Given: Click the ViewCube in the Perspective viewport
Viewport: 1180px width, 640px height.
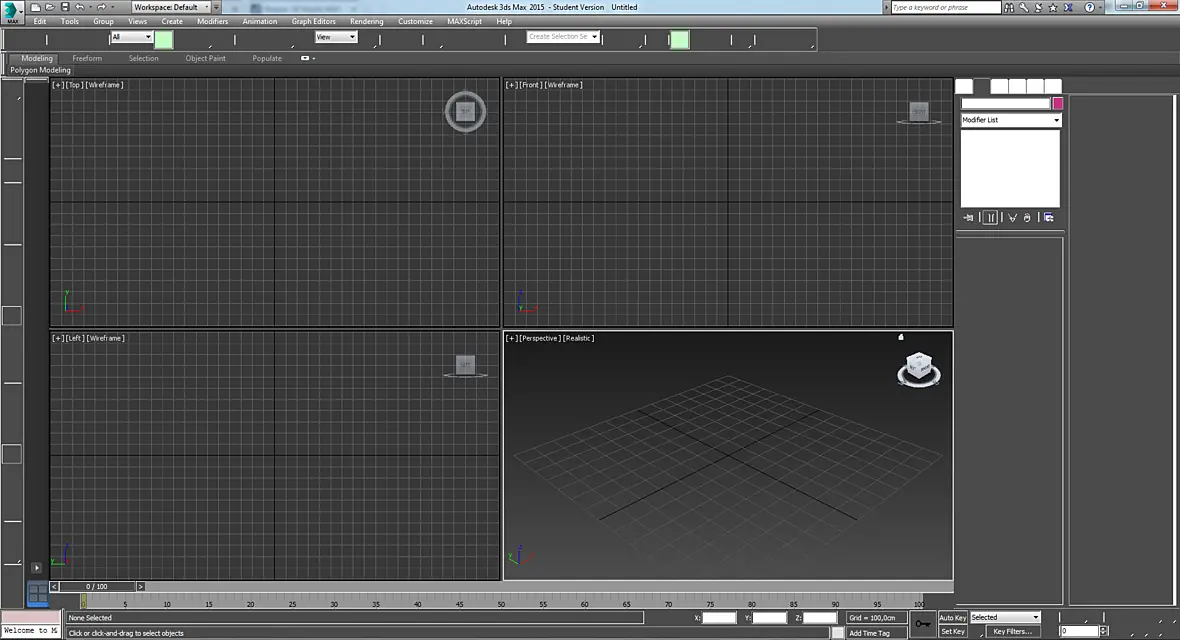Looking at the screenshot, I should (919, 369).
